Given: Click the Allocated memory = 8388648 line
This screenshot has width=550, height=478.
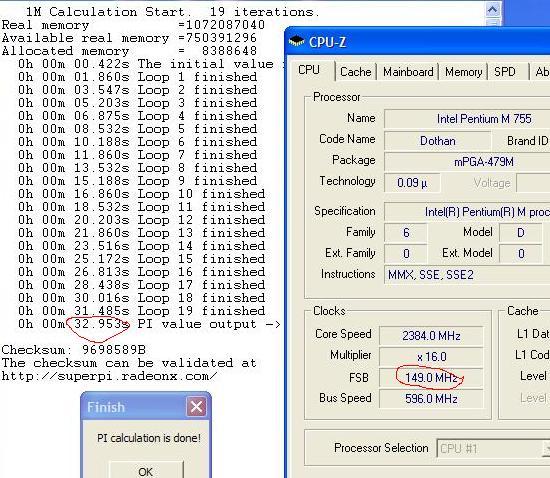Looking at the screenshot, I should pyautogui.click(x=129, y=51).
